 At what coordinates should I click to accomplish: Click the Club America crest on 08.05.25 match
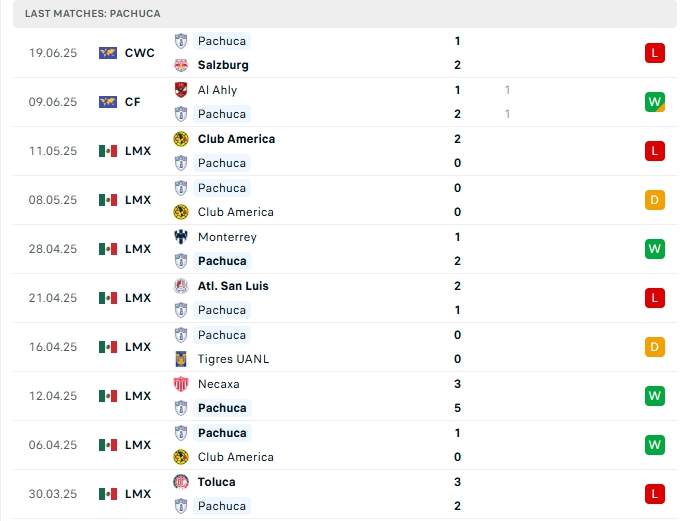coord(181,212)
